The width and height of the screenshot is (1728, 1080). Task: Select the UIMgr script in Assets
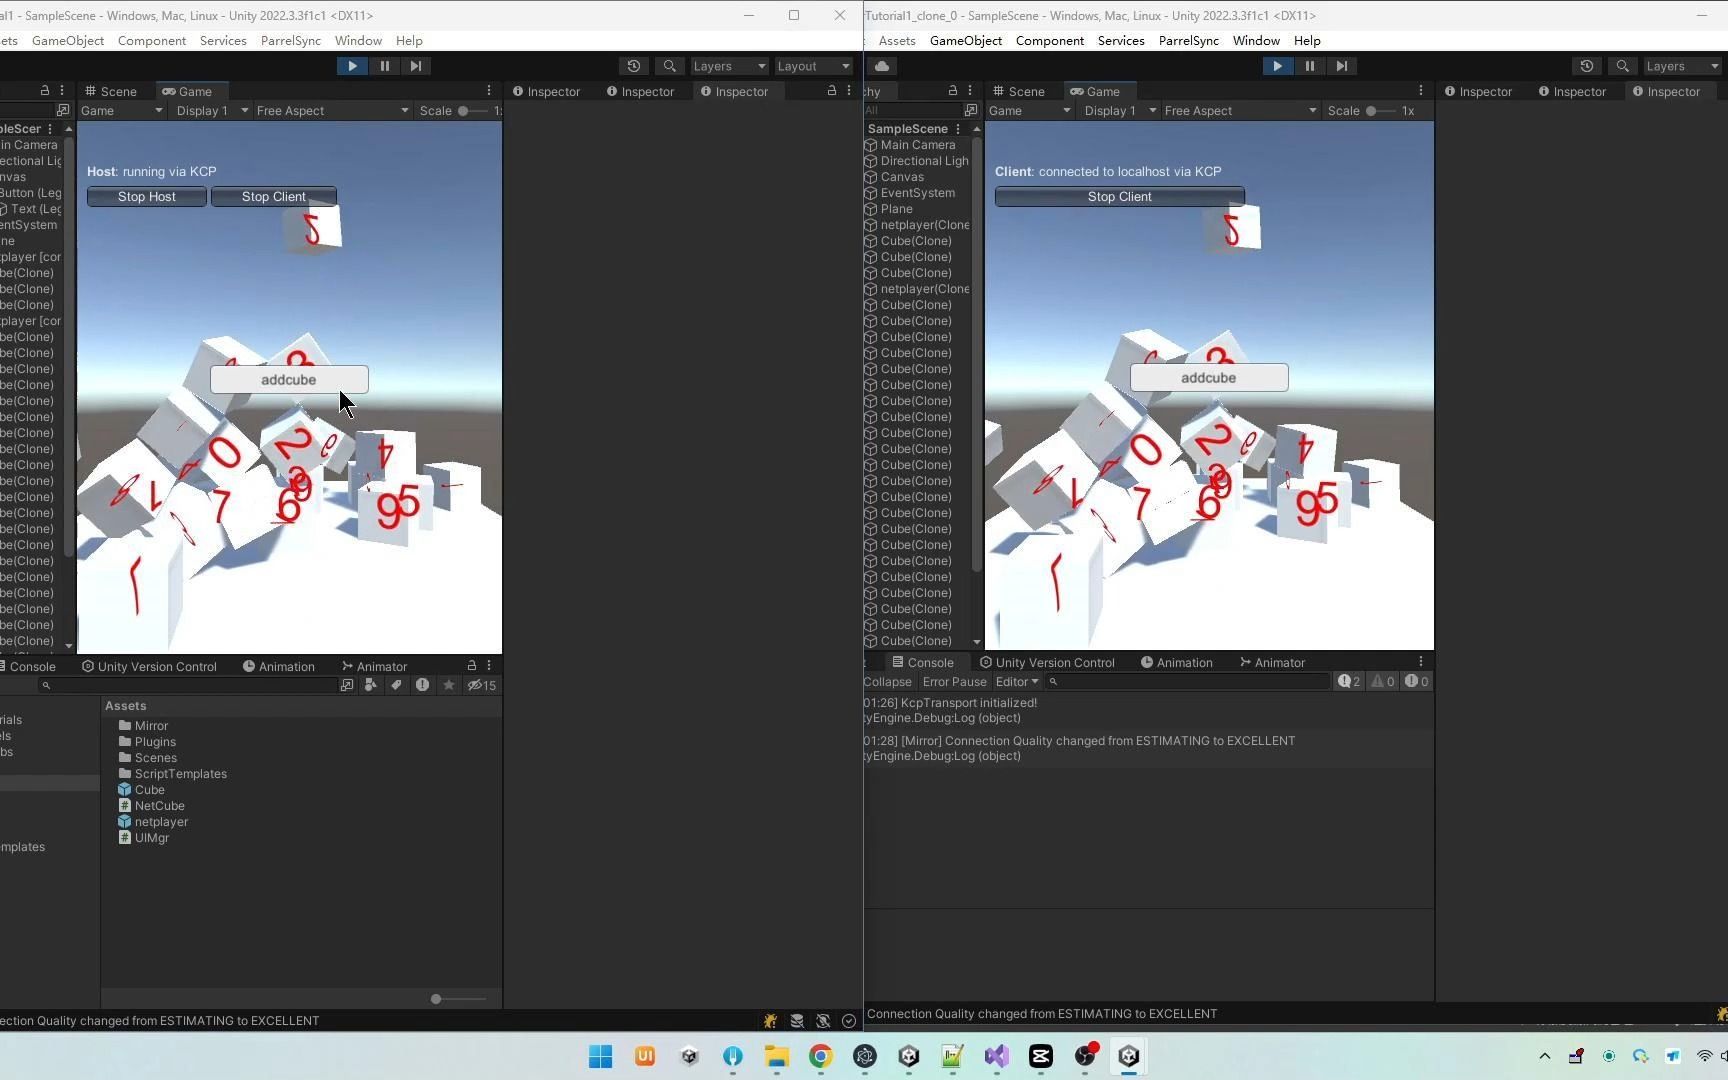pyautogui.click(x=152, y=838)
